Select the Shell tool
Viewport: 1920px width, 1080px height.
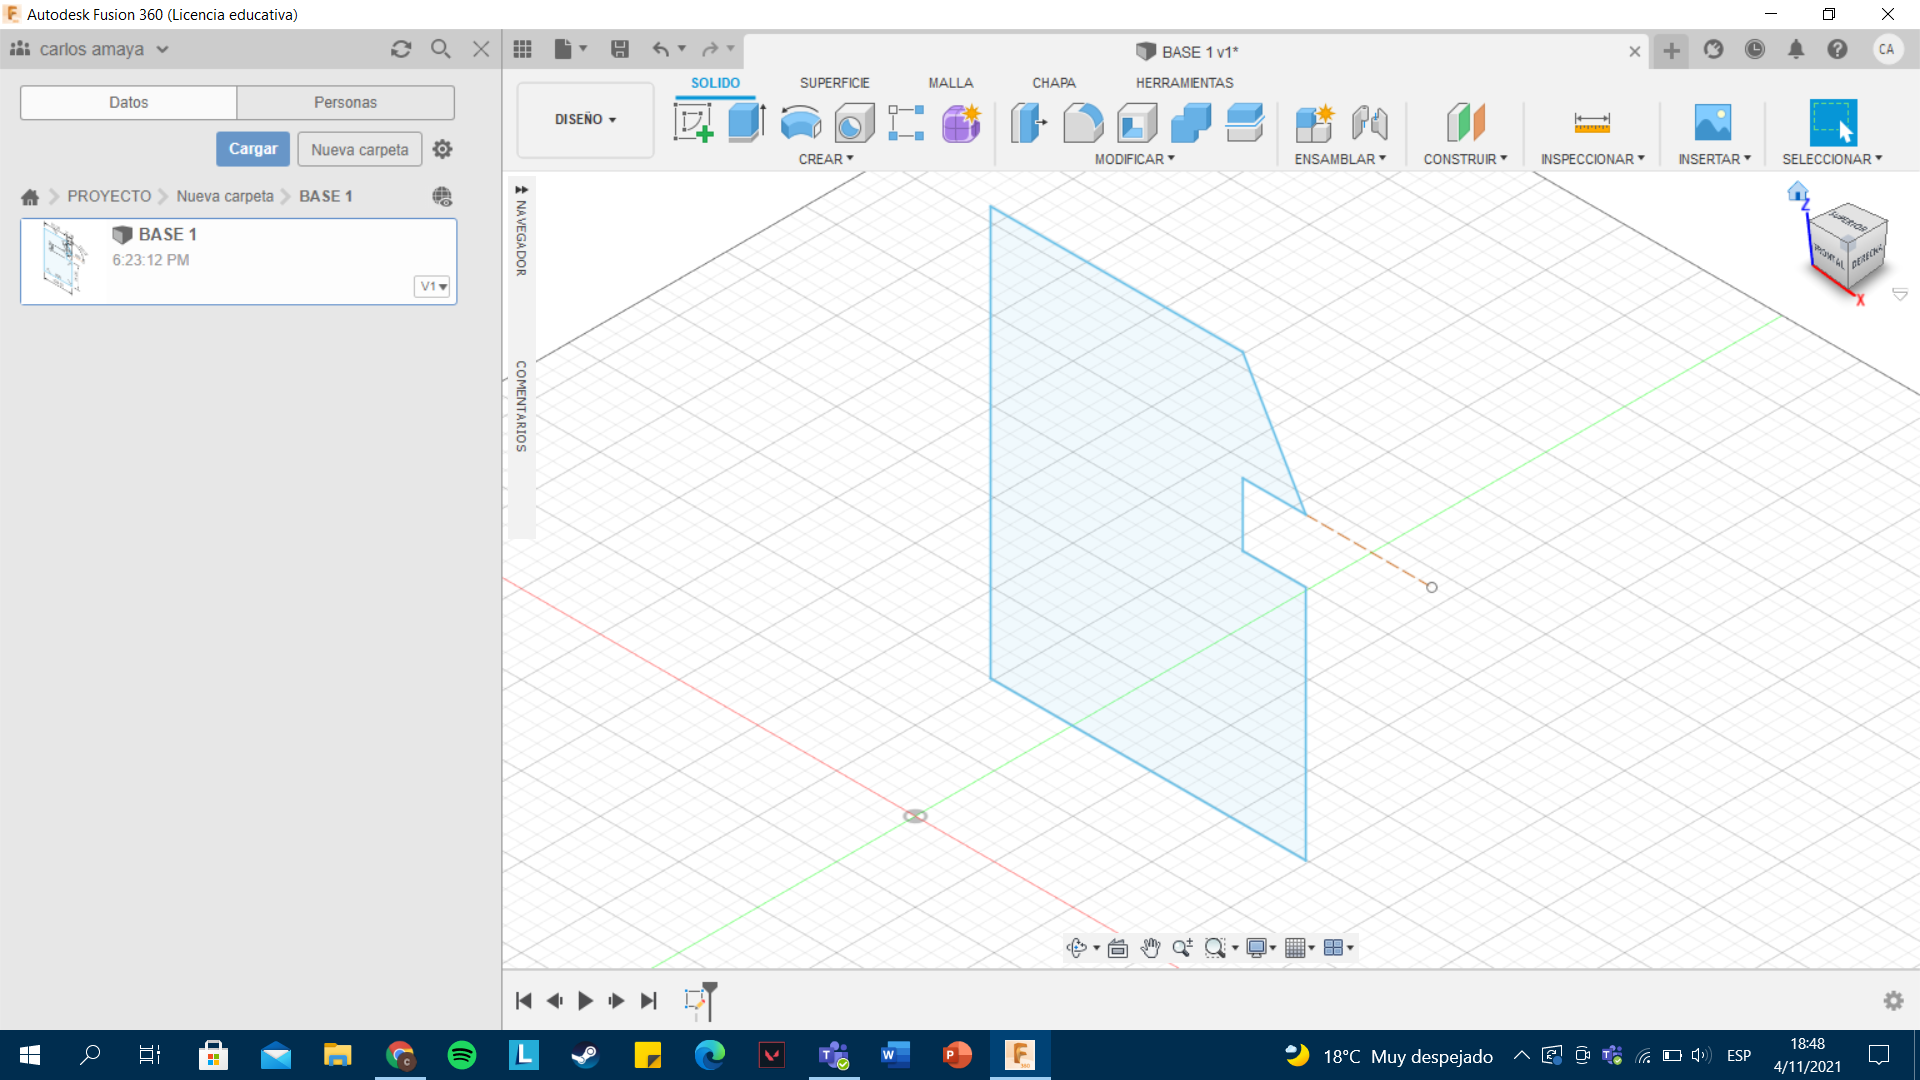coord(1137,123)
